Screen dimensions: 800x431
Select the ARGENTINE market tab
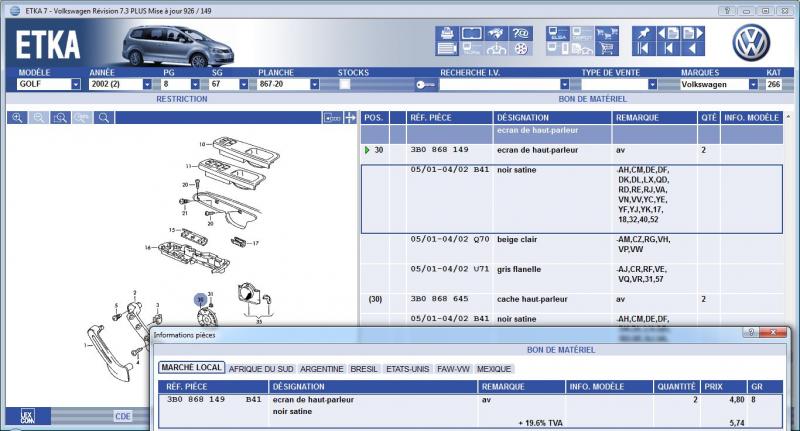tap(321, 369)
